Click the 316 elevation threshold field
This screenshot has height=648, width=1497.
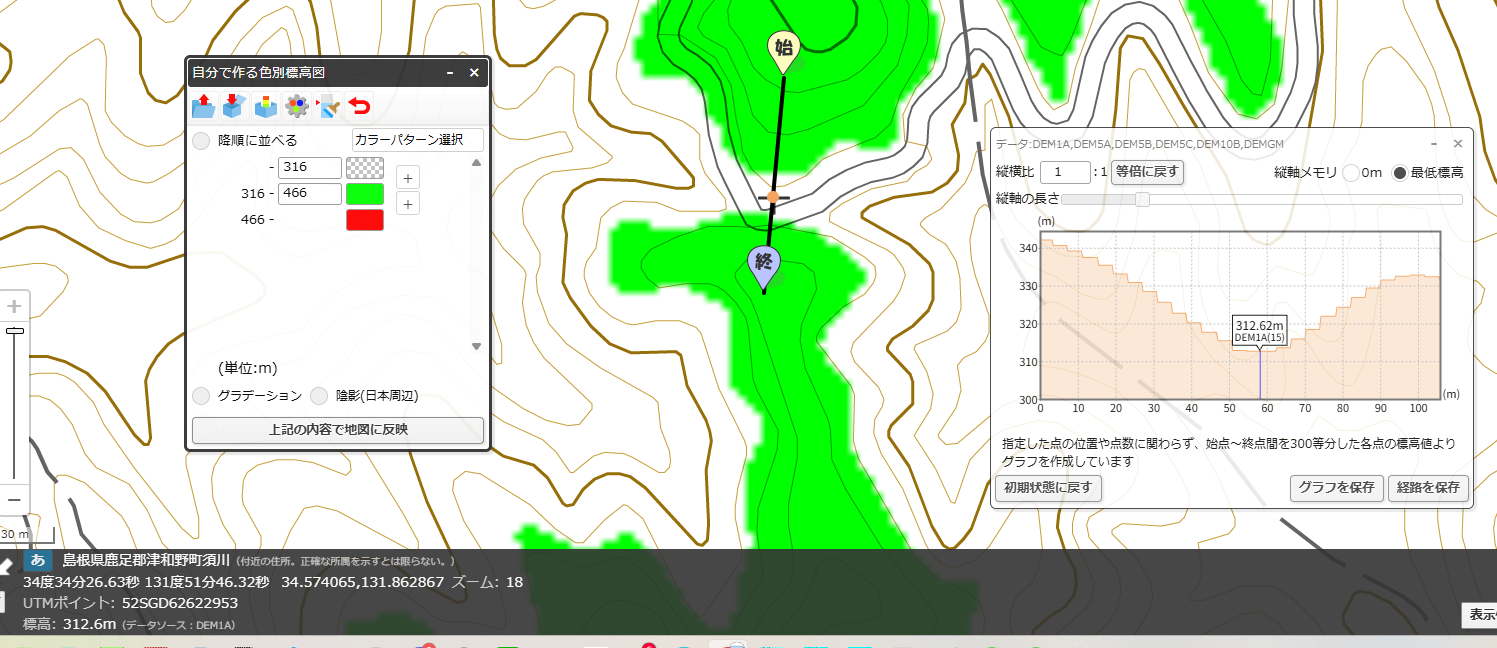[310, 167]
